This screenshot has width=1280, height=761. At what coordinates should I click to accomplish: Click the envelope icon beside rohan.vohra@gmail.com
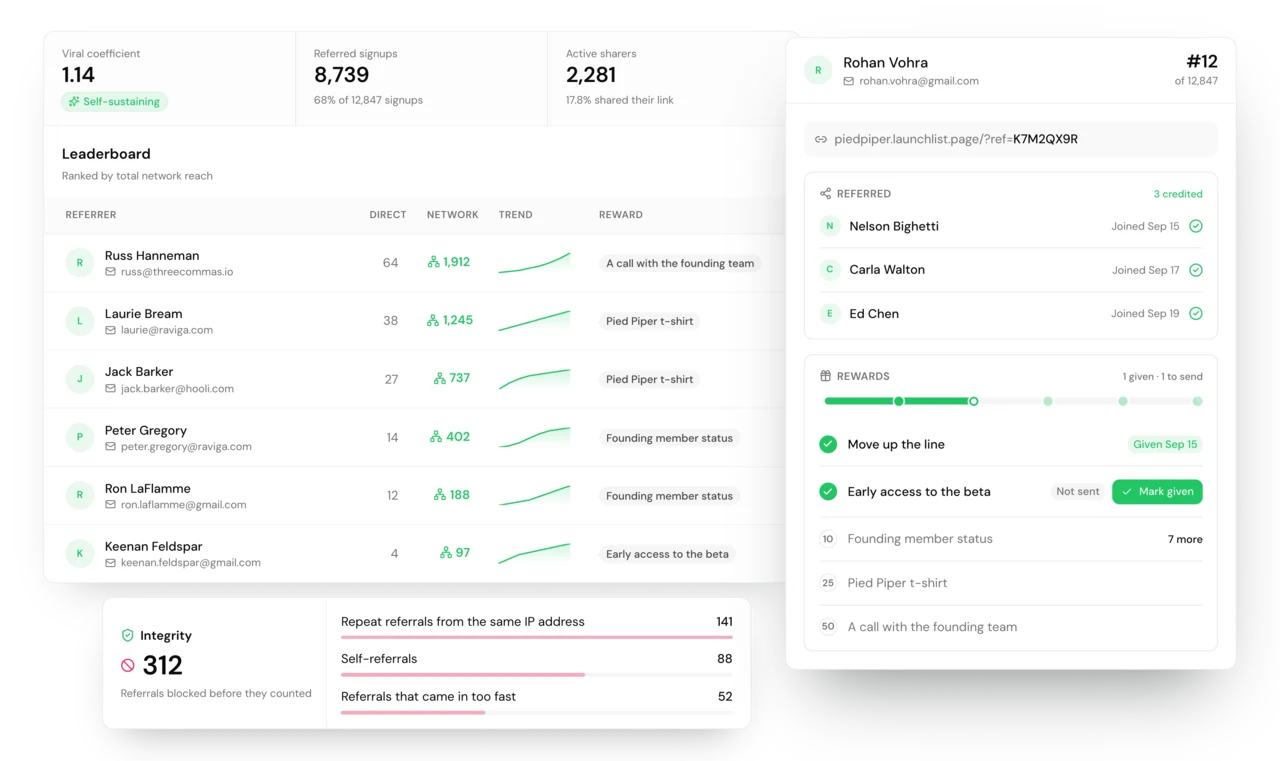pyautogui.click(x=849, y=81)
